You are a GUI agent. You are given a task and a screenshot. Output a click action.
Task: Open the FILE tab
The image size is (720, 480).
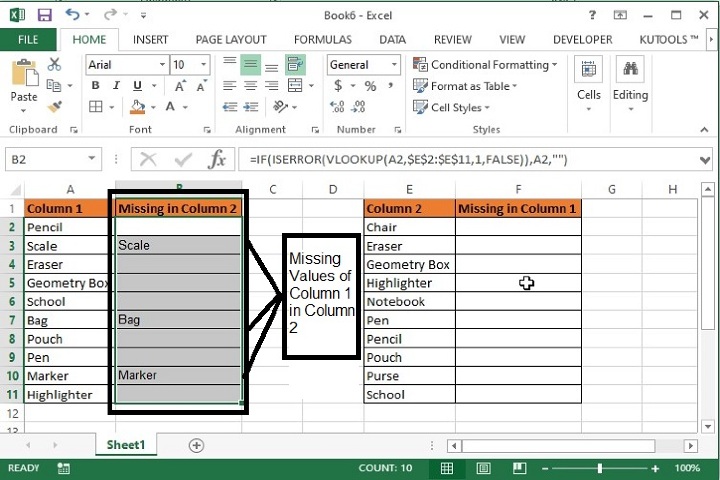click(28, 40)
